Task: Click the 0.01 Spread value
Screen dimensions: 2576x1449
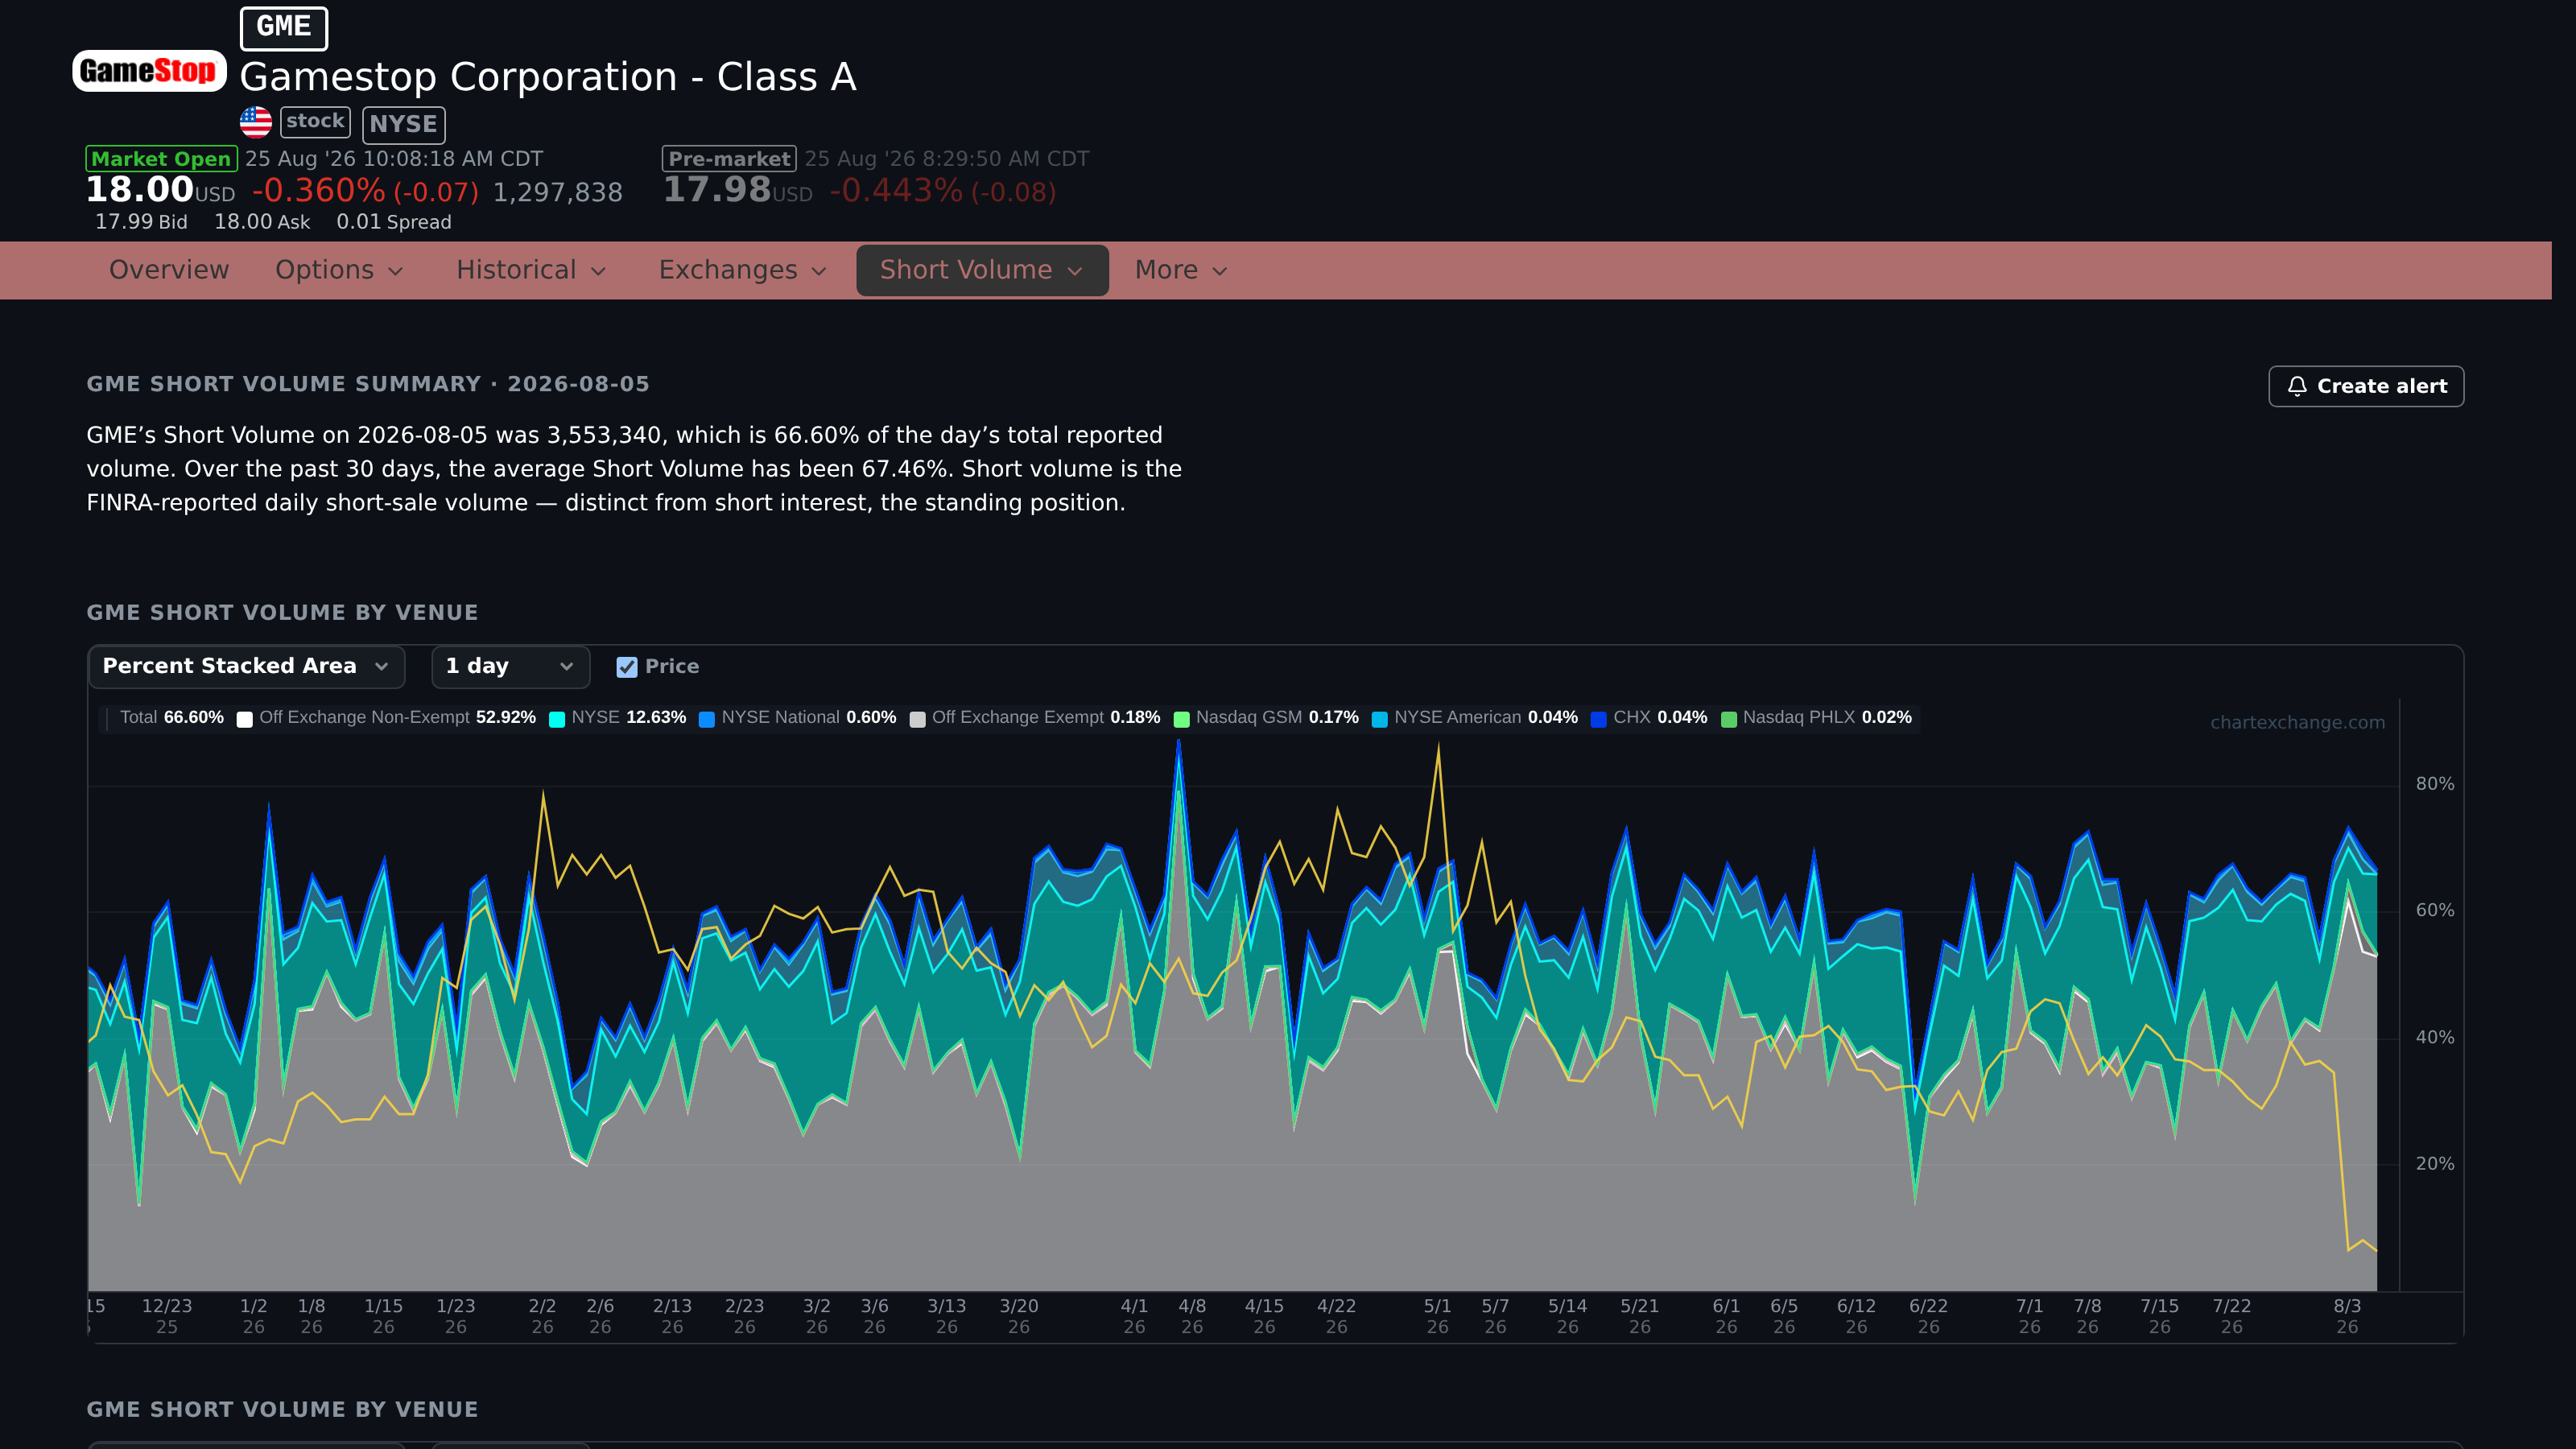Action: point(394,222)
